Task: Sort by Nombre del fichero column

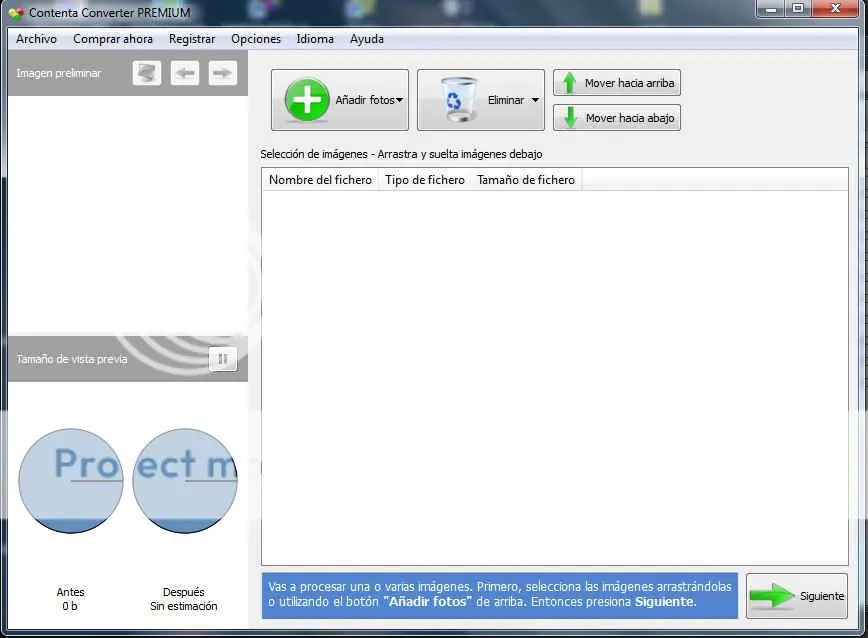Action: [320, 180]
